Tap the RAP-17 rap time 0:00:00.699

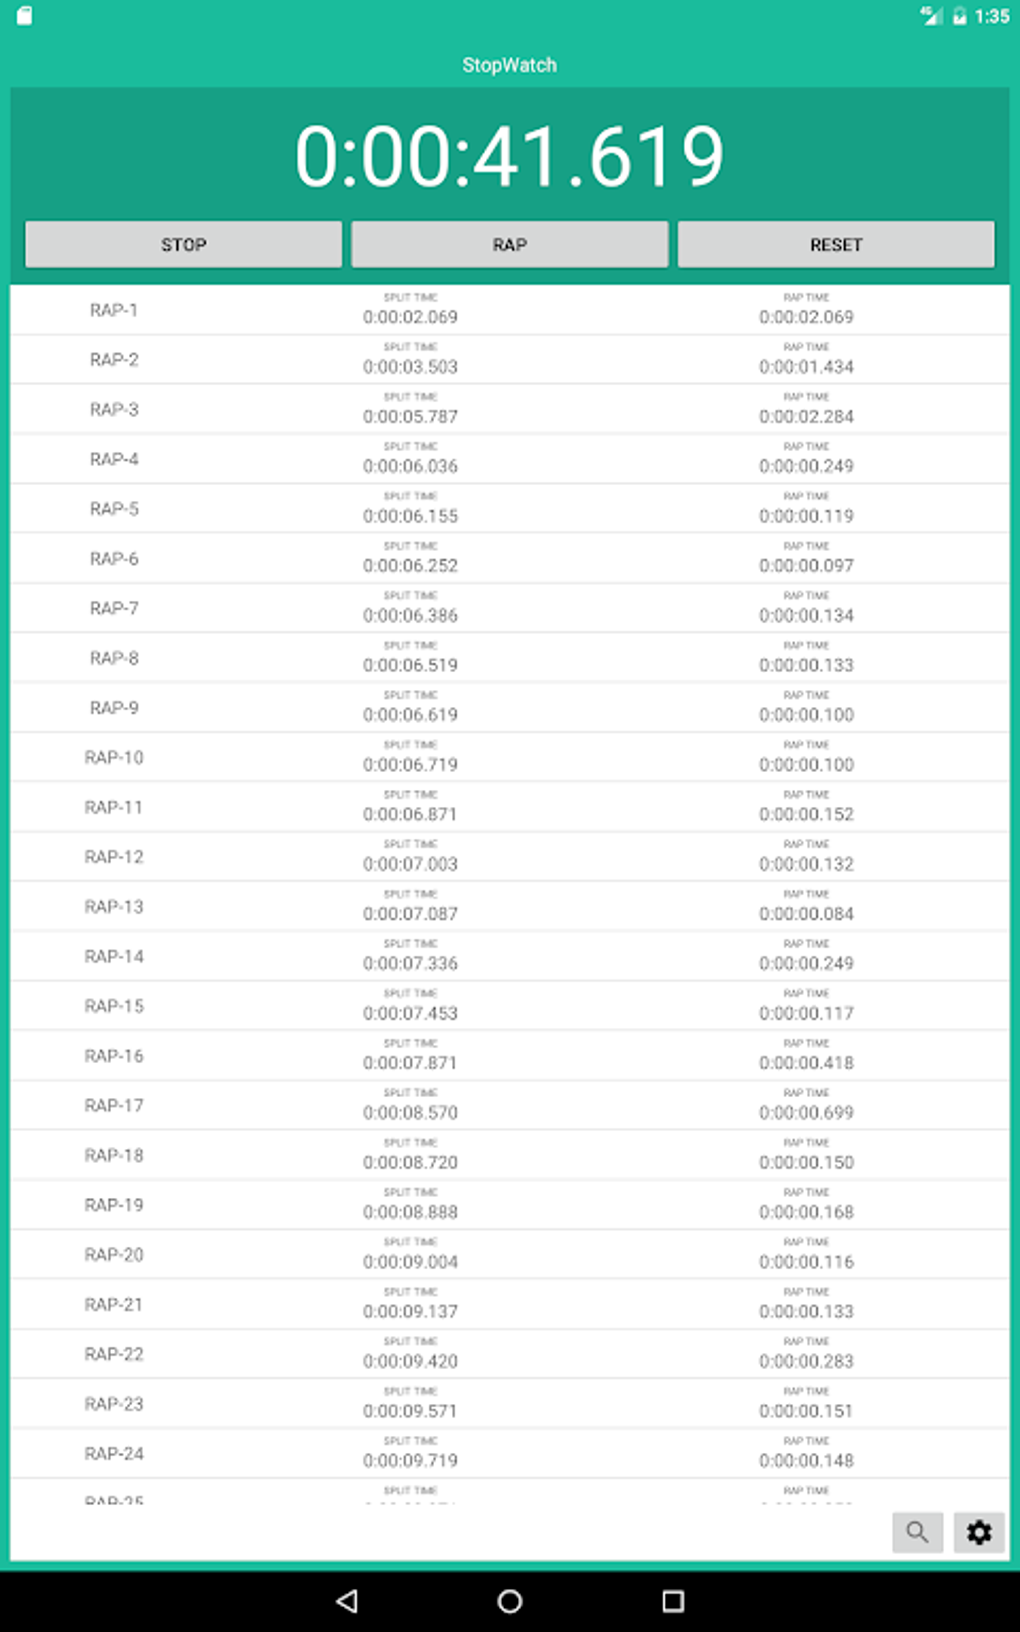coord(806,1113)
